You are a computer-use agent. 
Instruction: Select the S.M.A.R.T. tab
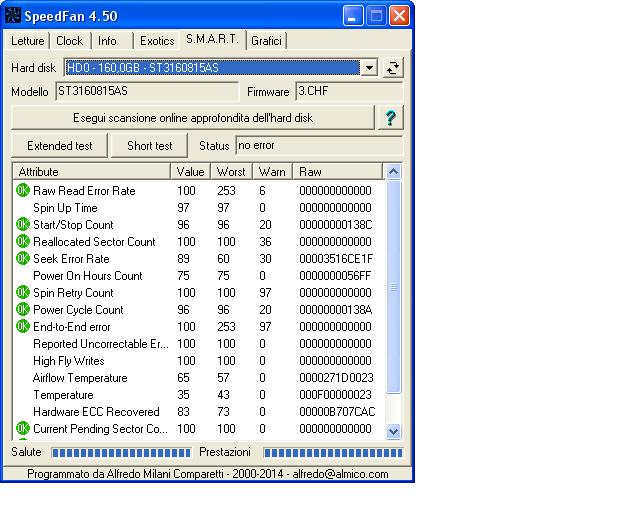[x=212, y=39]
